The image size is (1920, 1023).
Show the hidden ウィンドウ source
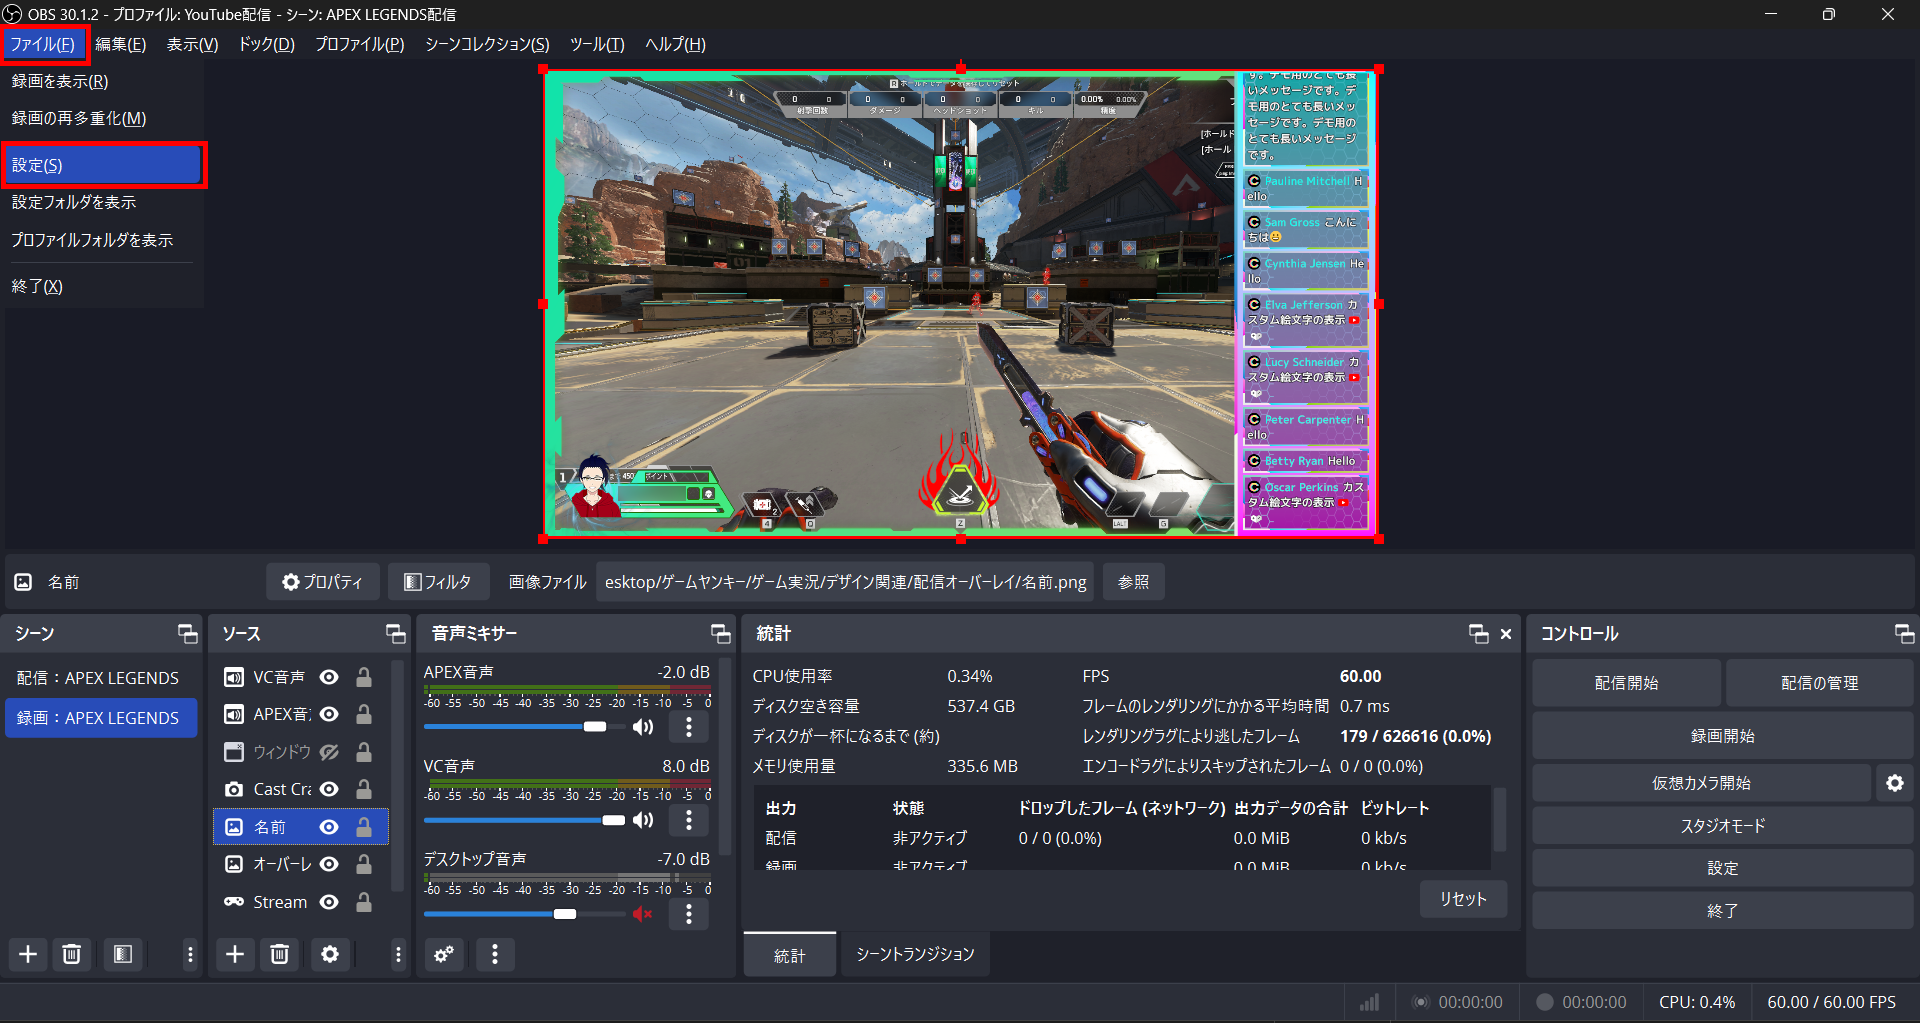pos(328,752)
